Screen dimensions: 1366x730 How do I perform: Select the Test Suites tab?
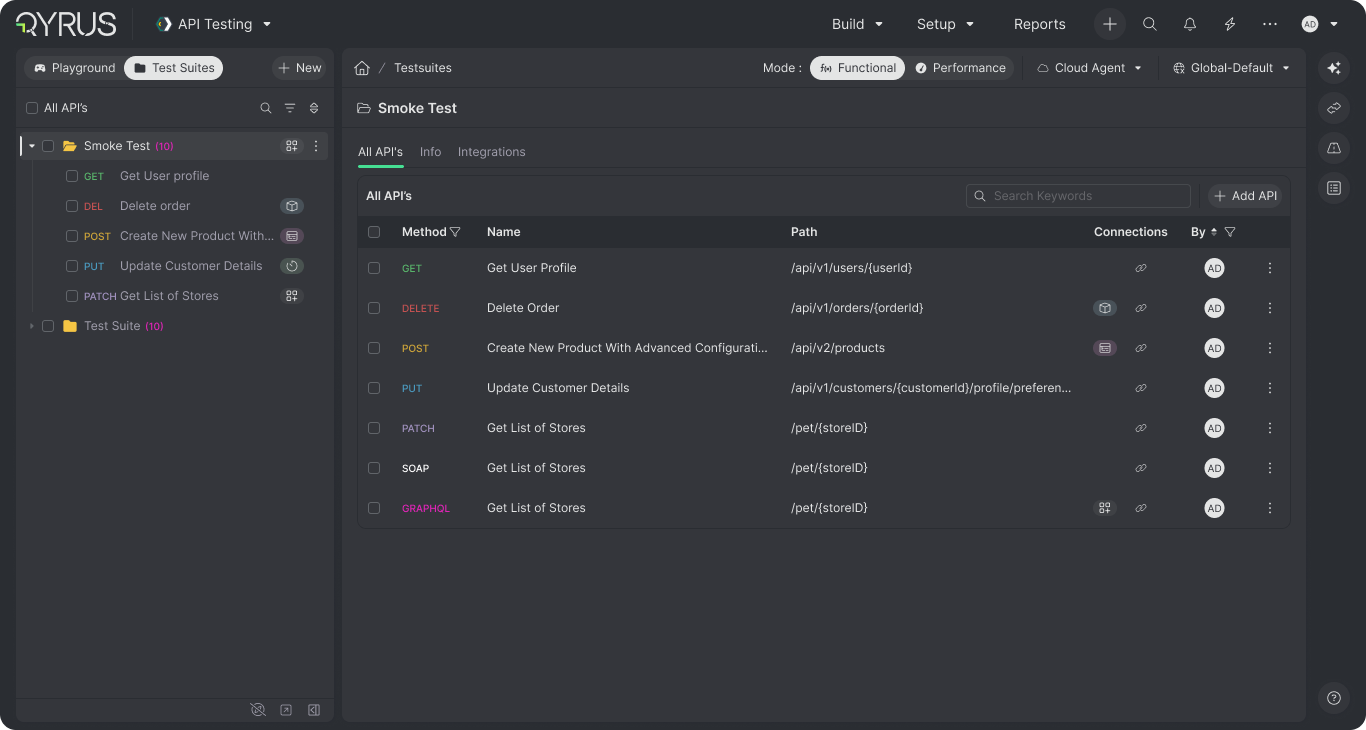pos(174,68)
